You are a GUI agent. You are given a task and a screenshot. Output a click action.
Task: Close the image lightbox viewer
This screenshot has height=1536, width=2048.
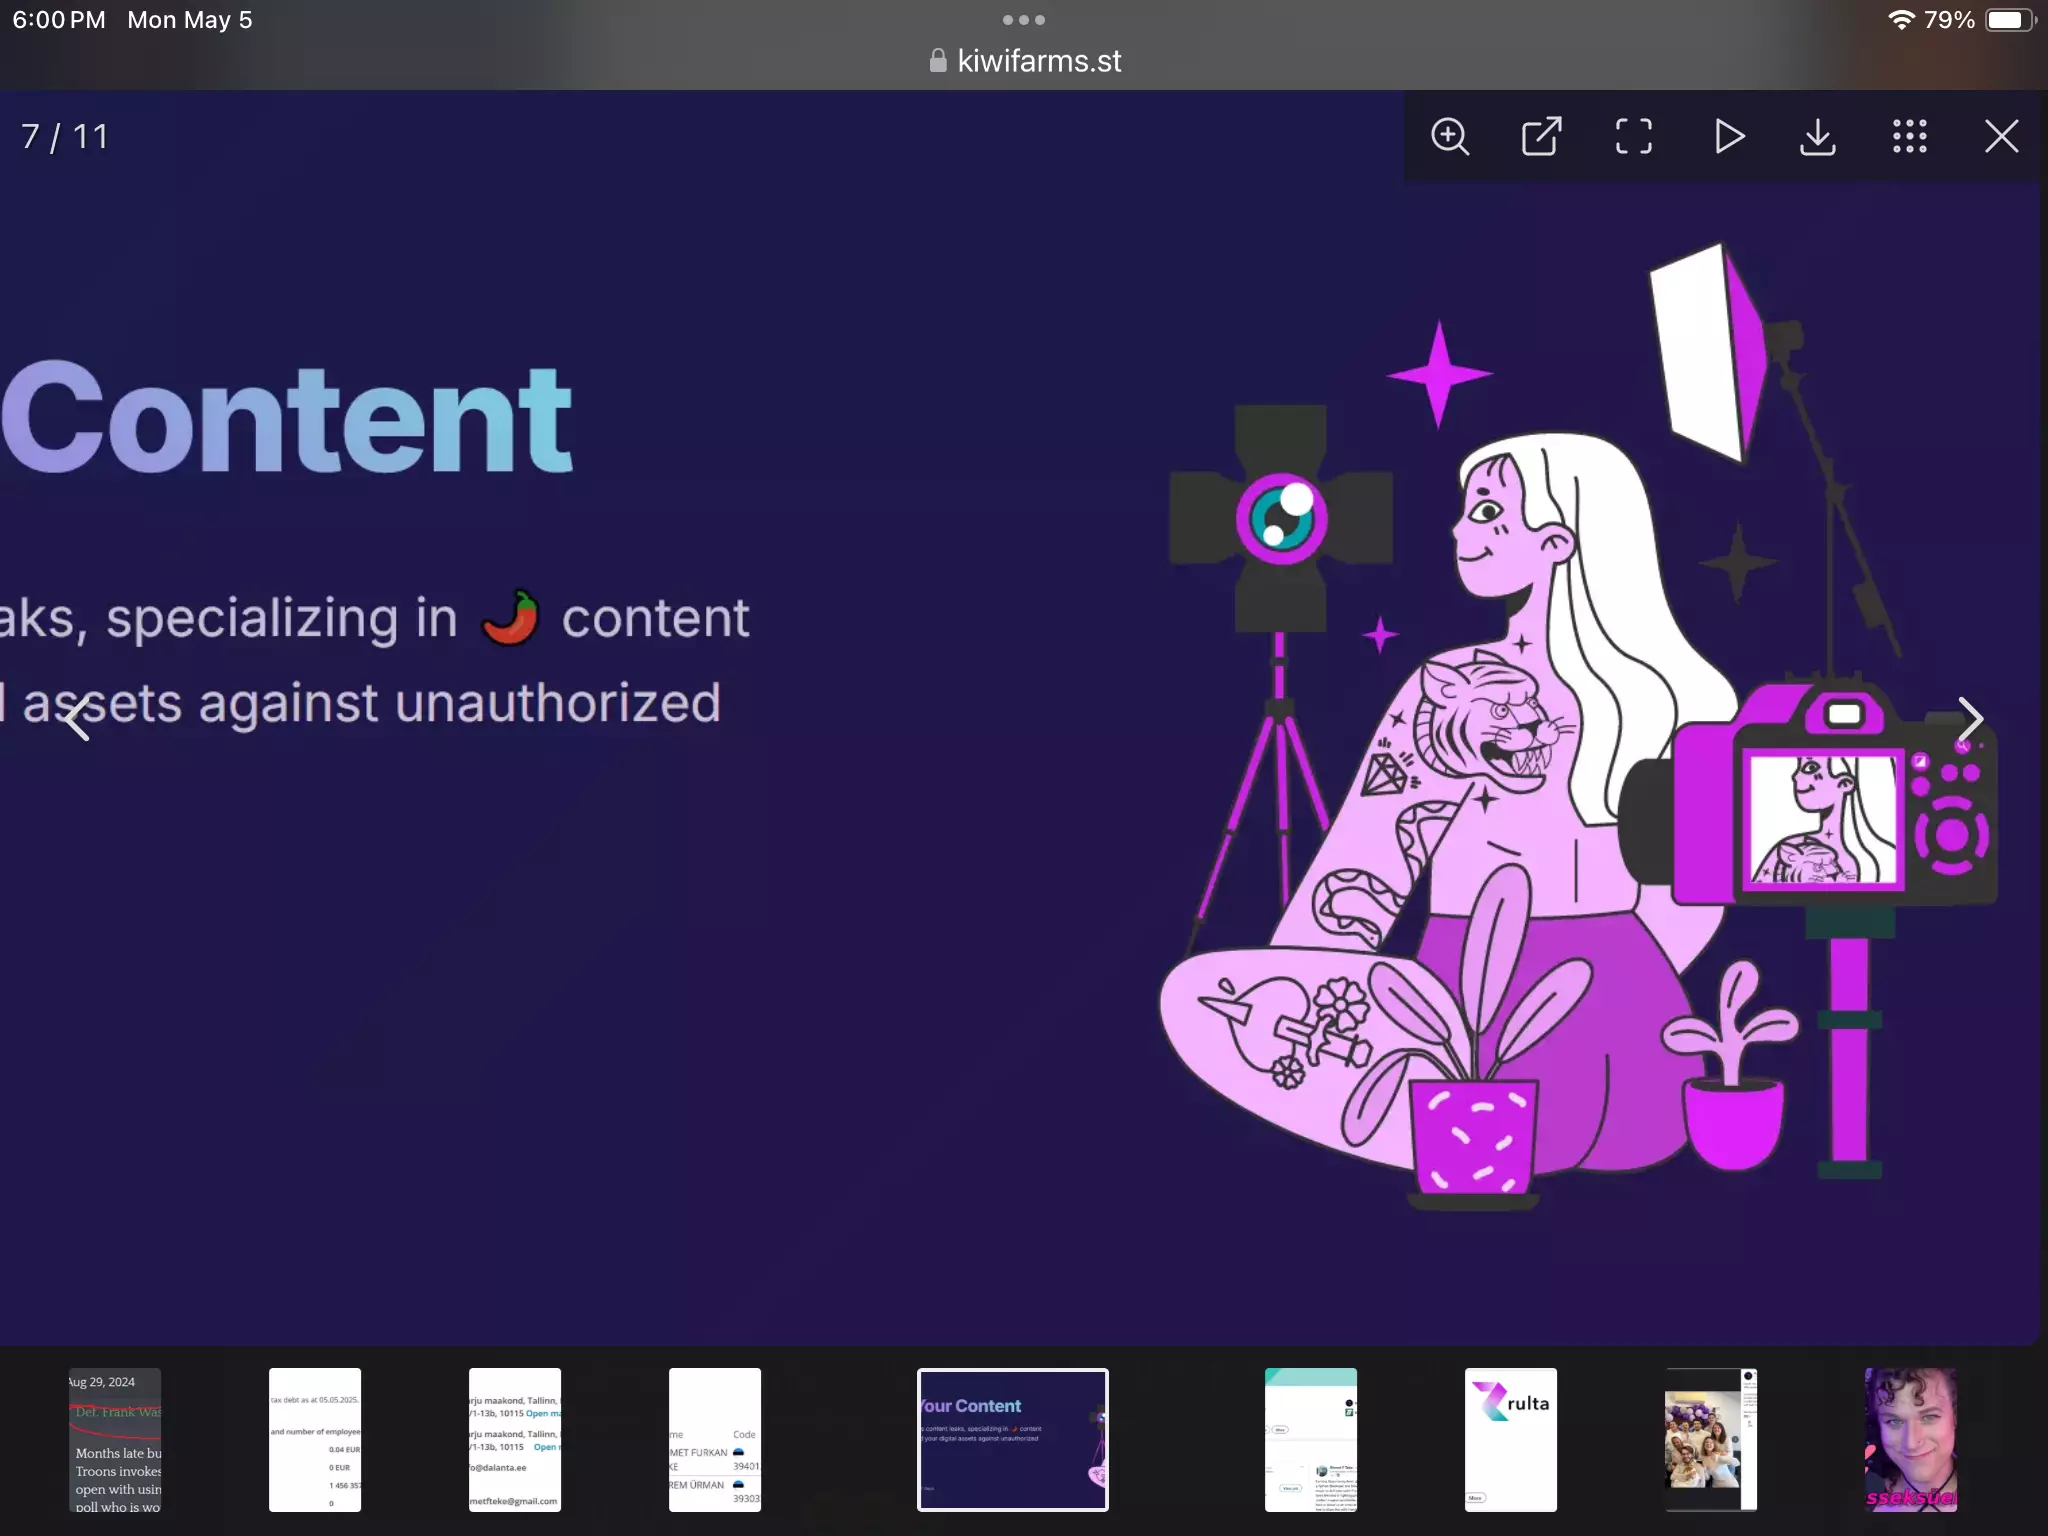point(2002,137)
